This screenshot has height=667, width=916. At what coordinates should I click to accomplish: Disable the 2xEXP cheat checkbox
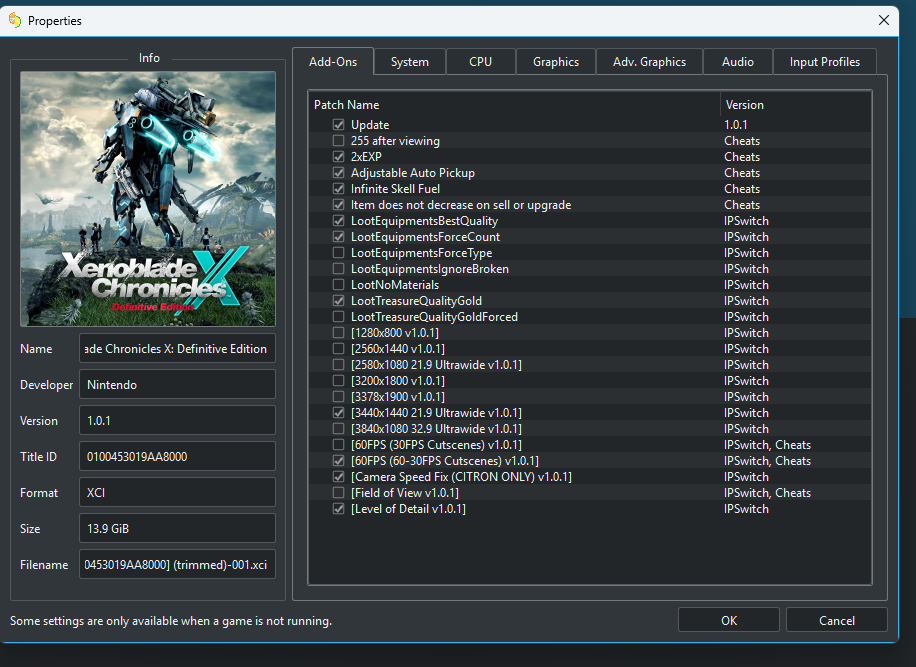[338, 157]
